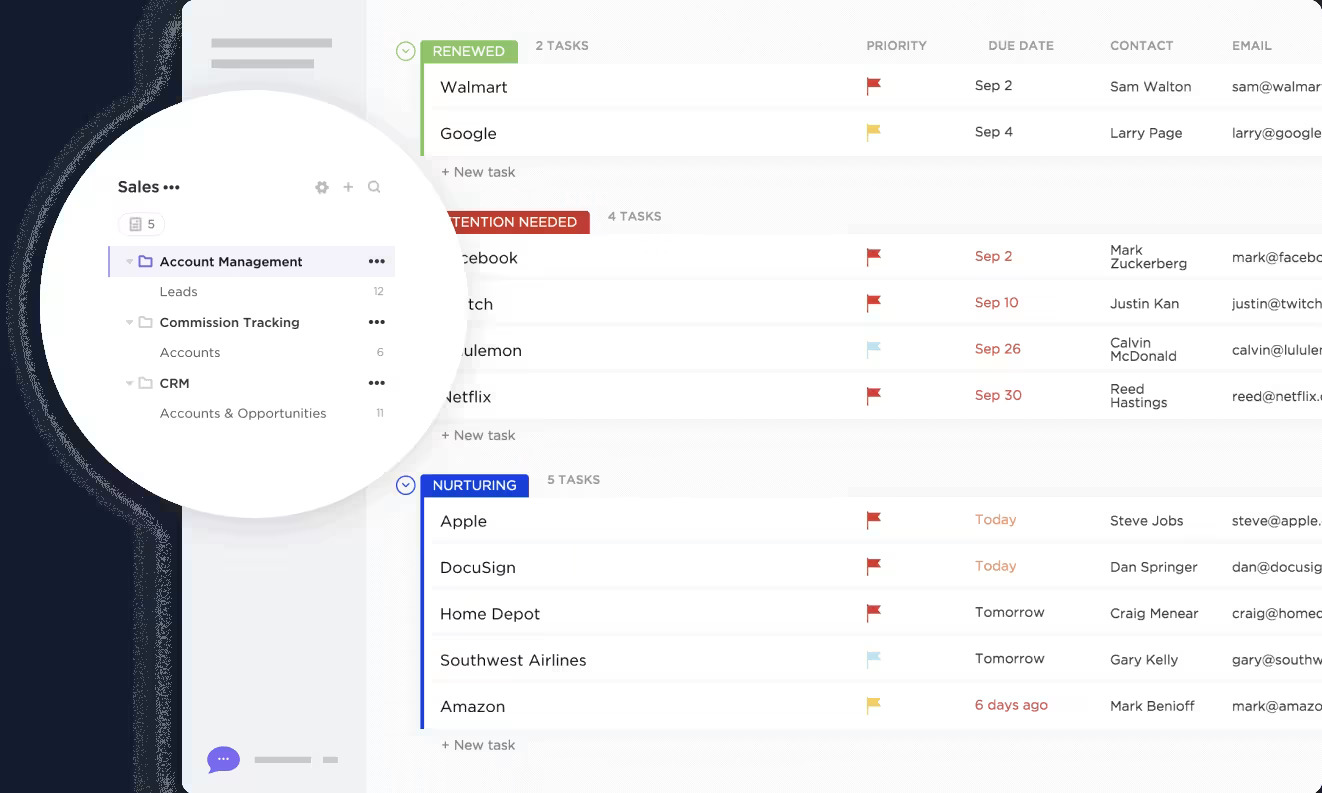Open the Accounts & Opportunities list
Image resolution: width=1322 pixels, height=793 pixels.
click(243, 413)
